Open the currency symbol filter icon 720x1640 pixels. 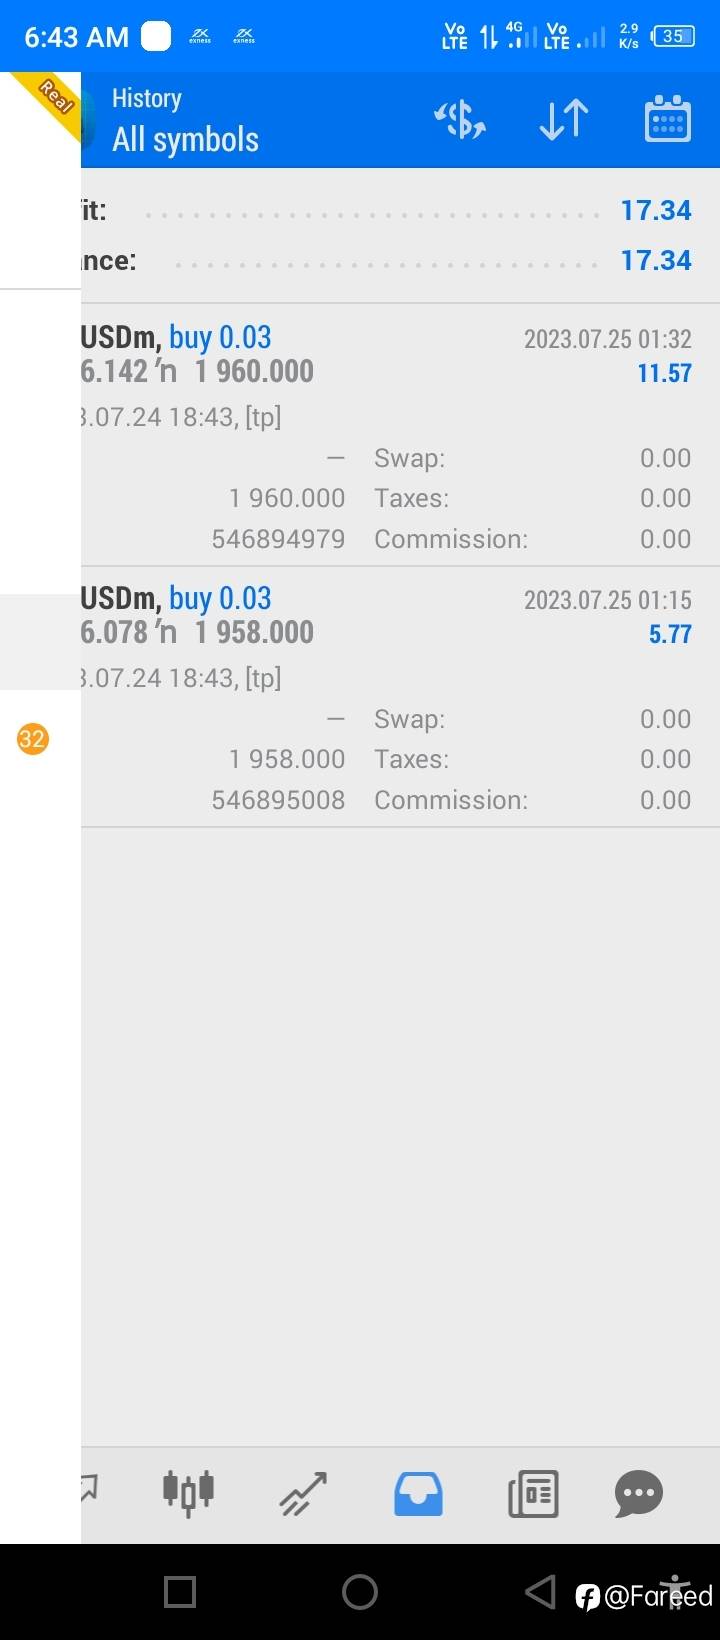tap(460, 120)
